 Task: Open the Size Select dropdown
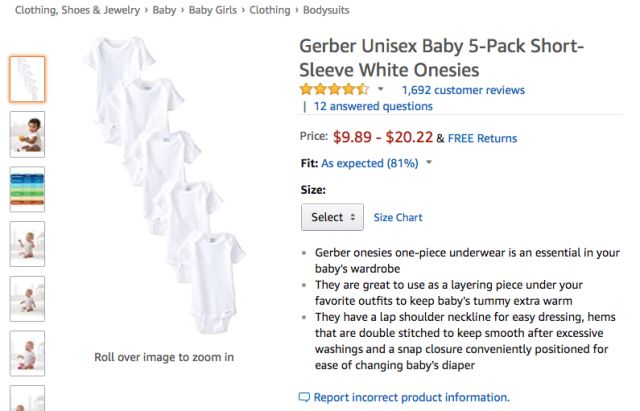tap(332, 217)
